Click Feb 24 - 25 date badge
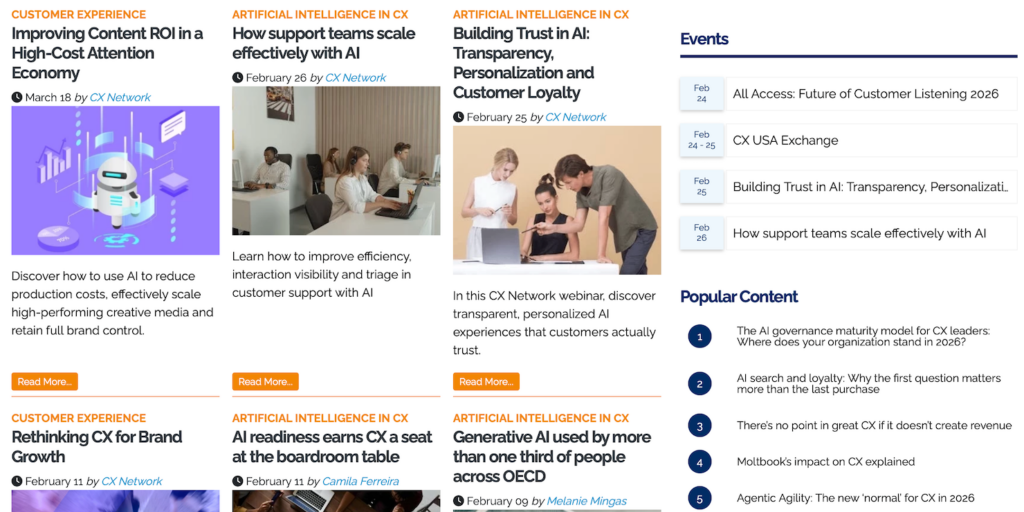Image resolution: width=1024 pixels, height=512 pixels. 701,140
